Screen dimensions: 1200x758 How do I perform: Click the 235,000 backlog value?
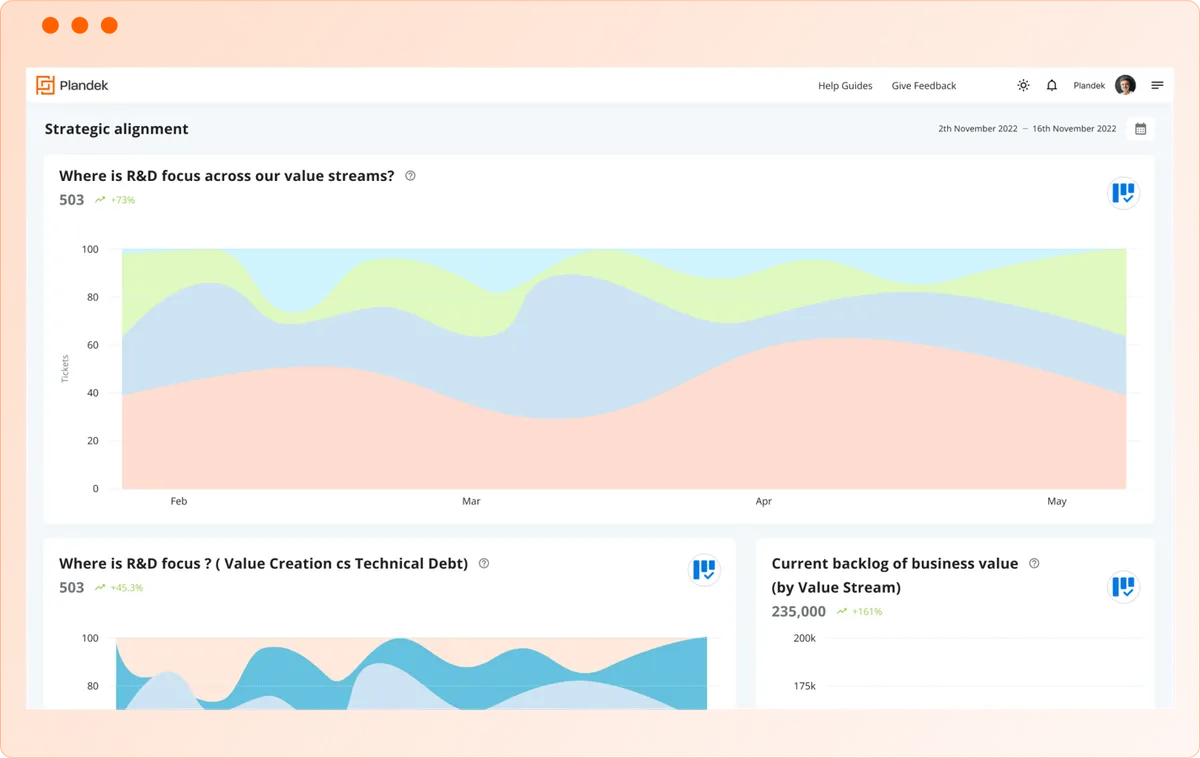(798, 612)
